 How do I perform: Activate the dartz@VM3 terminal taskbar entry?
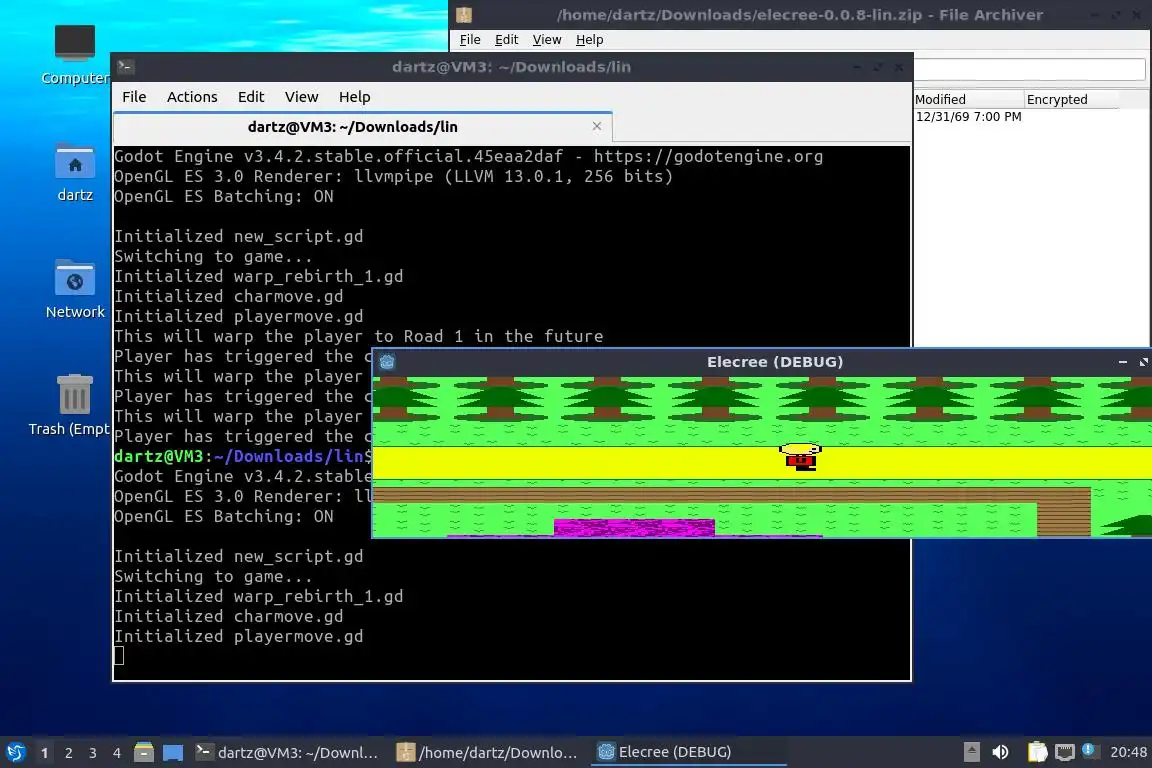tap(287, 752)
